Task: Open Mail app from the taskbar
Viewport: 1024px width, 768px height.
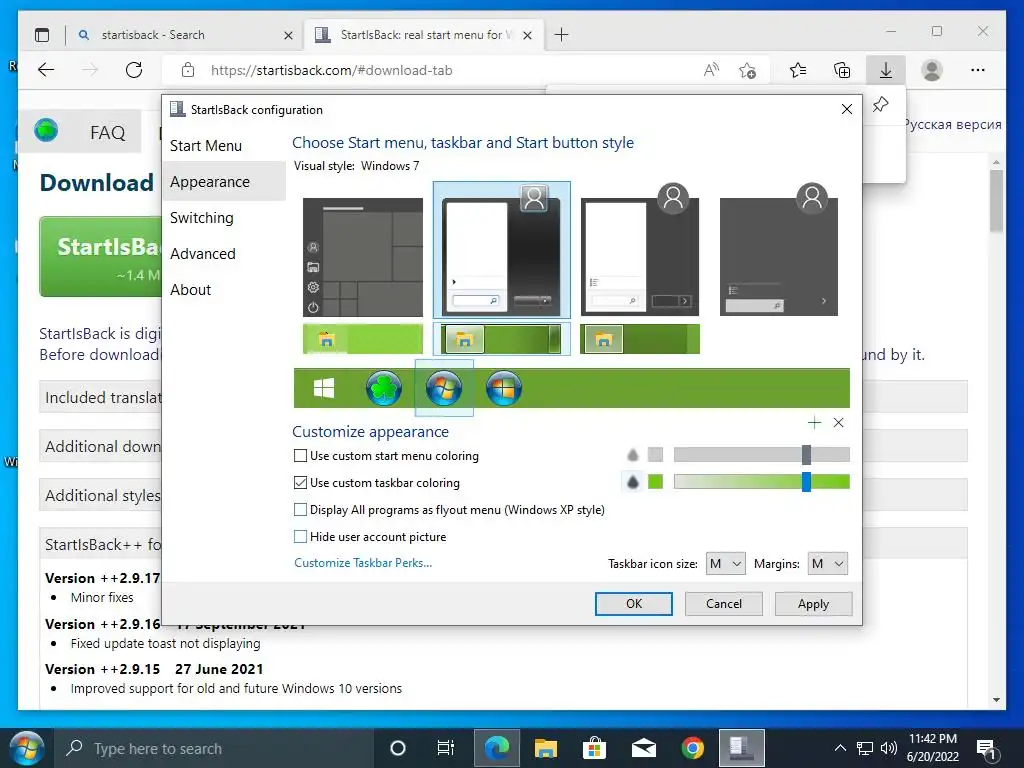Action: click(643, 748)
